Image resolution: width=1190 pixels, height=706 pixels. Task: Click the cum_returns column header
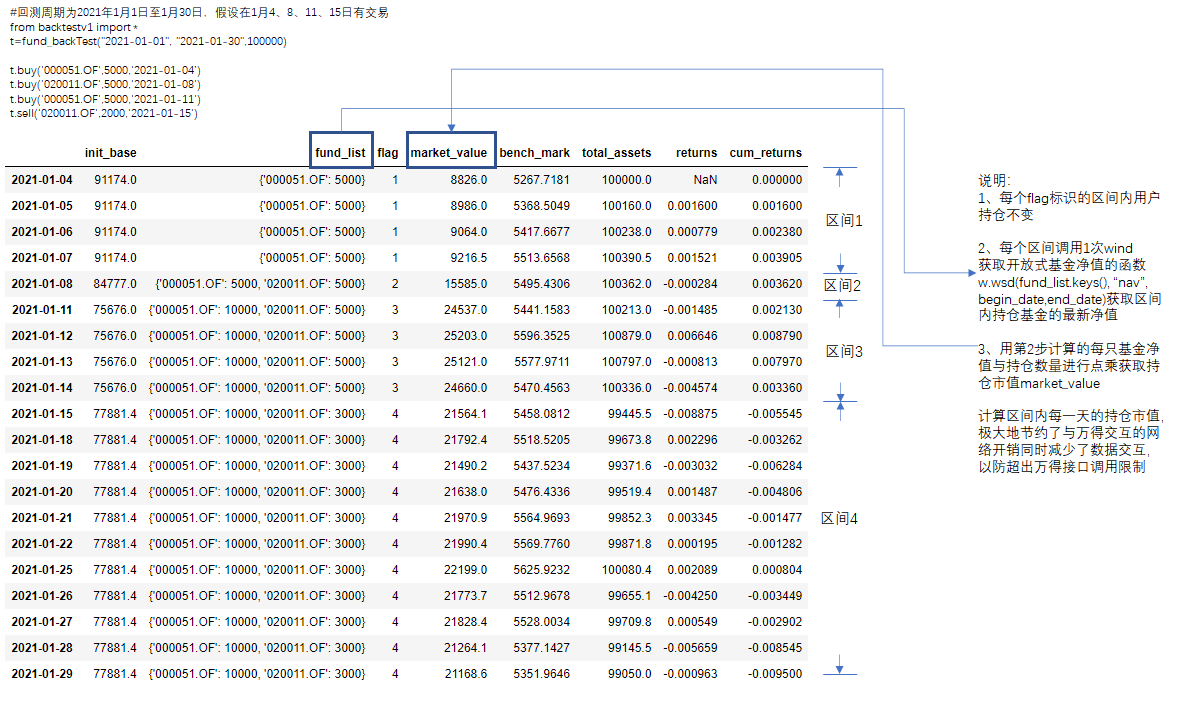tap(765, 153)
